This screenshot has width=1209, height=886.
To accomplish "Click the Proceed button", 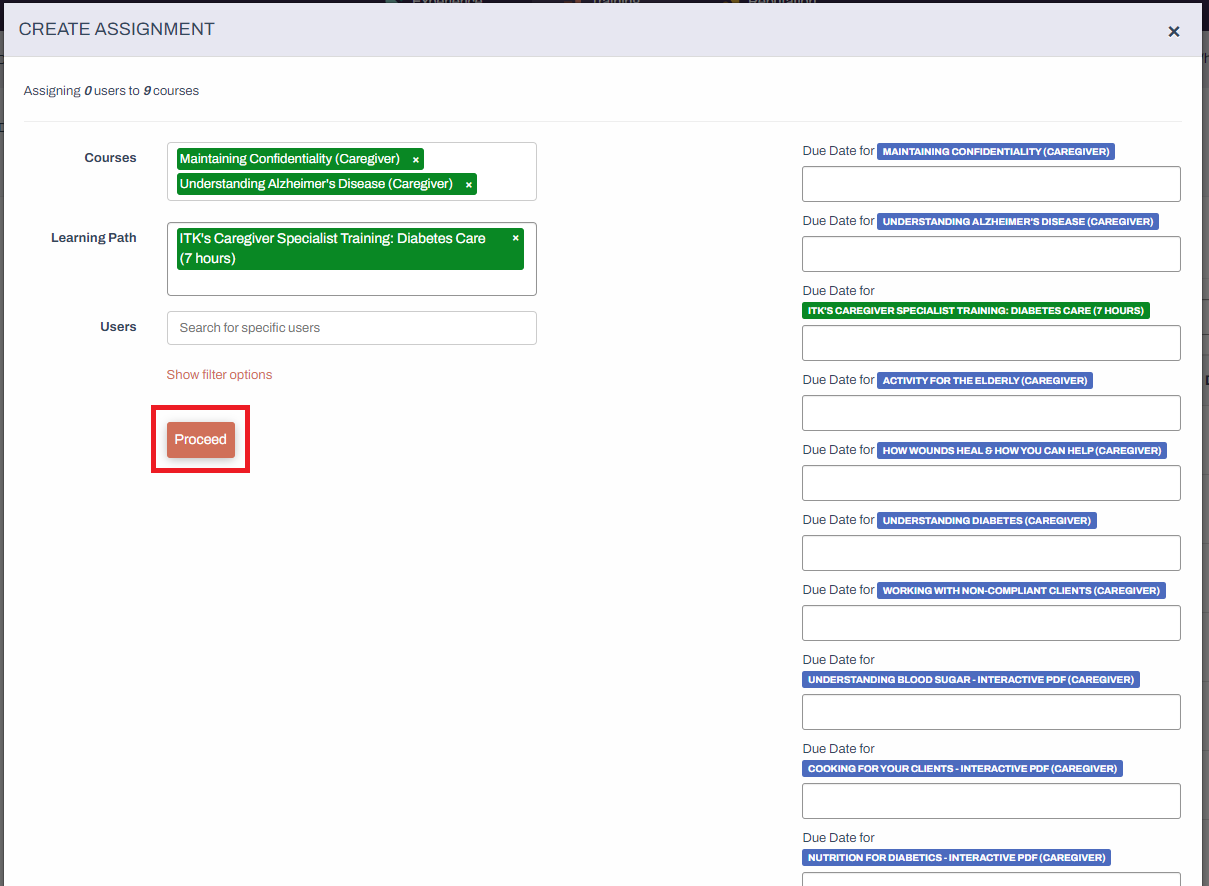I will coord(200,439).
